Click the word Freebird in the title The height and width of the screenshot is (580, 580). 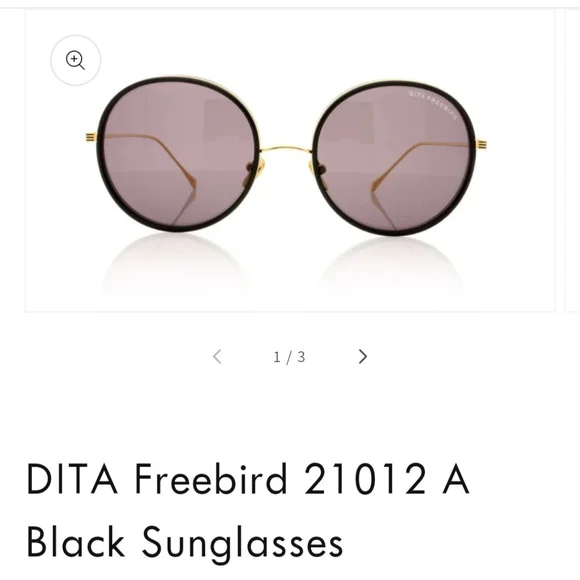pyautogui.click(x=211, y=479)
